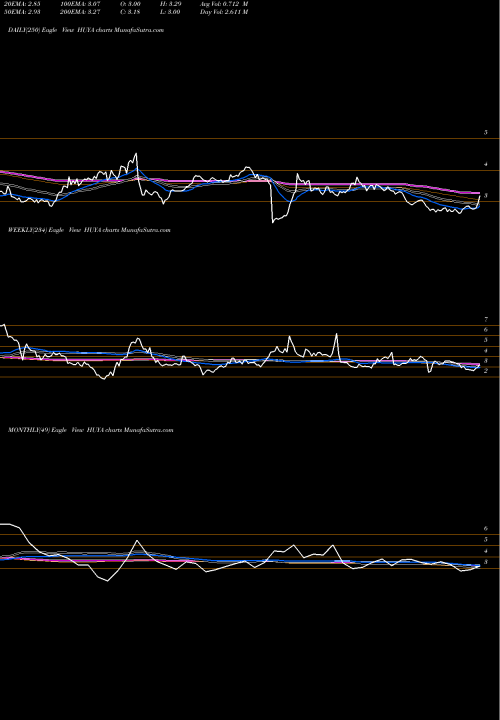Click the Day Vol reading

point(224,12)
